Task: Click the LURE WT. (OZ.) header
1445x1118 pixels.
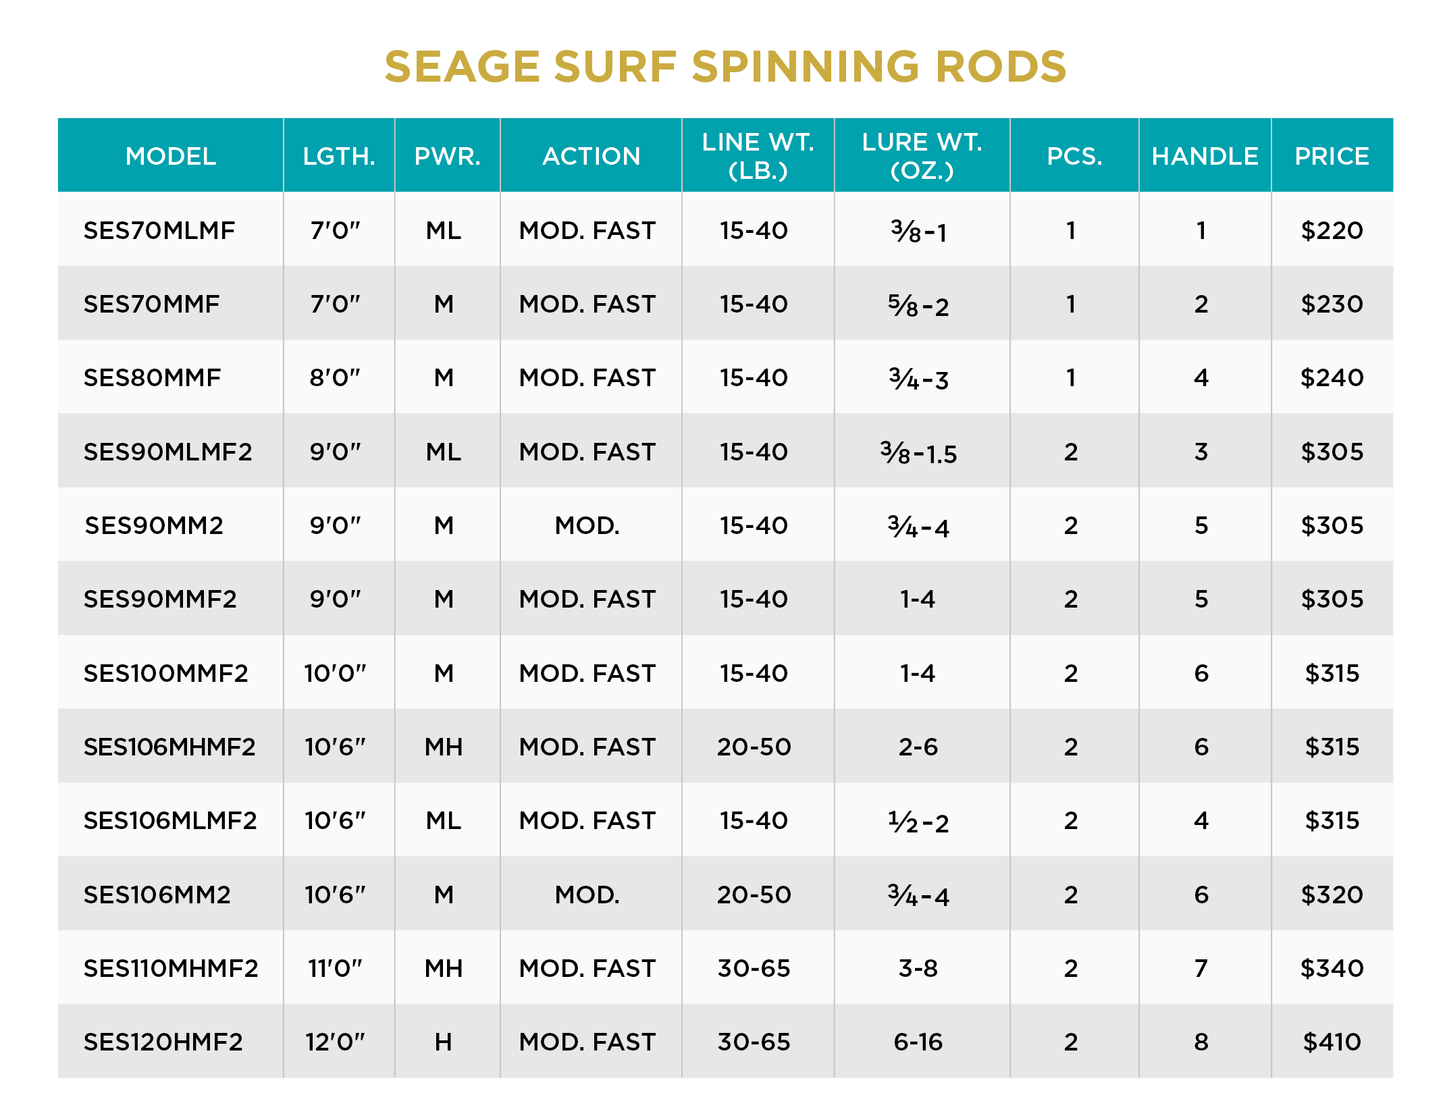Action: point(922,156)
